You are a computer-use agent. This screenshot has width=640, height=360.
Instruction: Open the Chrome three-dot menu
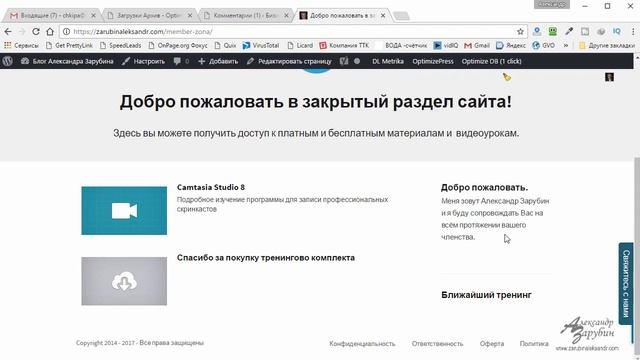pyautogui.click(x=633, y=31)
